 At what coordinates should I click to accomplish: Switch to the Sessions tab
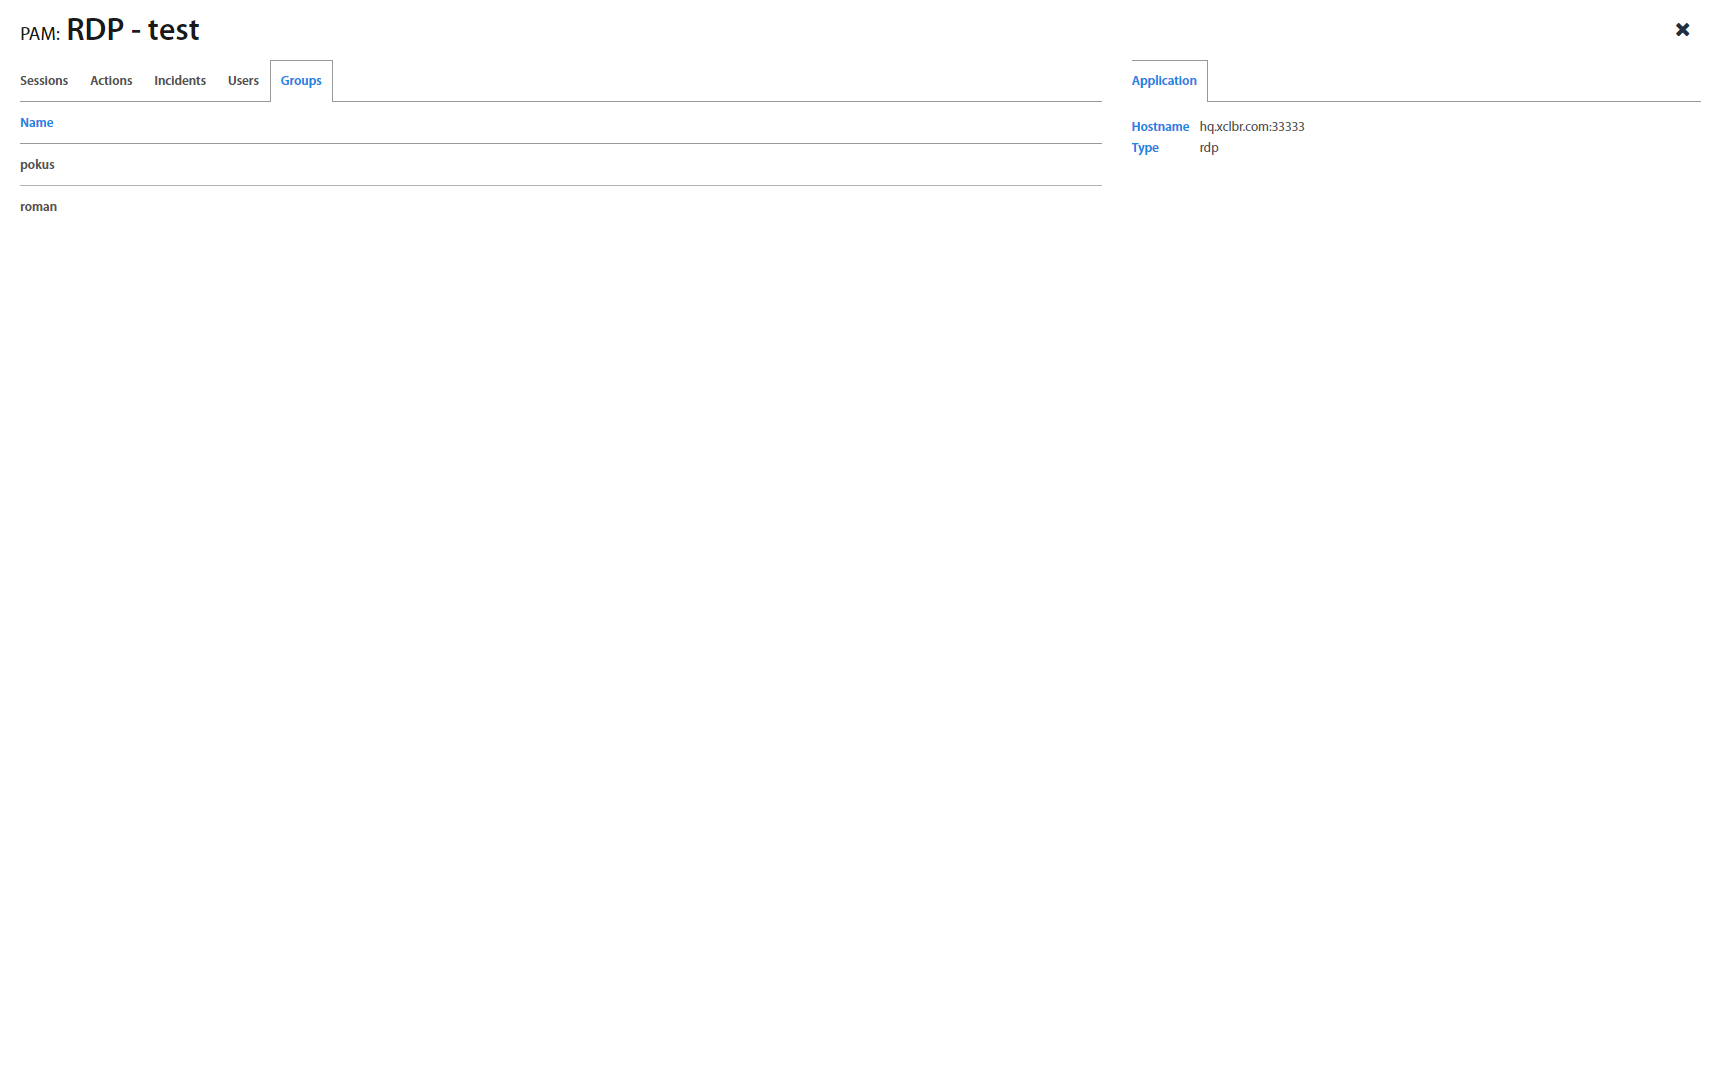point(44,81)
